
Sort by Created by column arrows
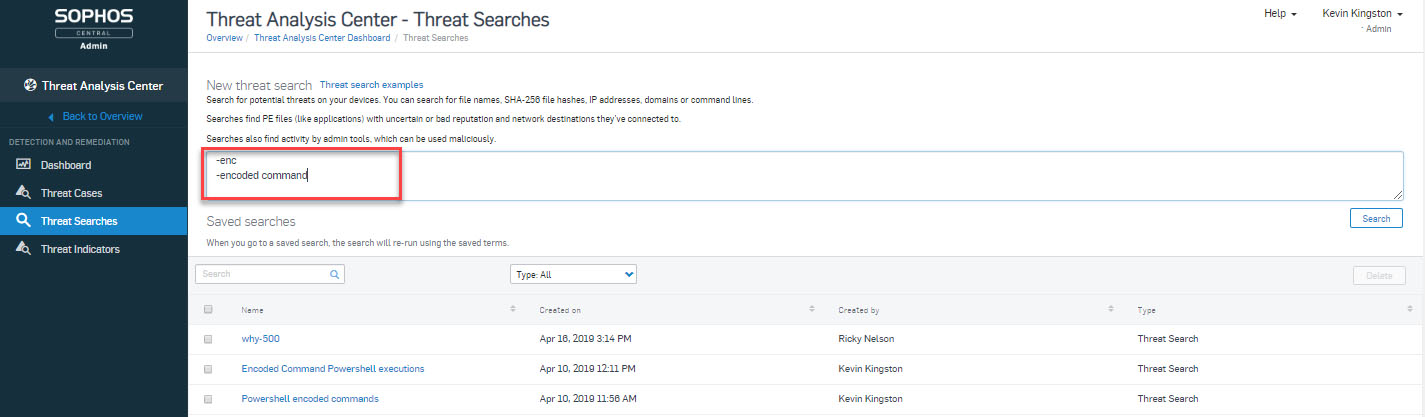tap(1112, 310)
